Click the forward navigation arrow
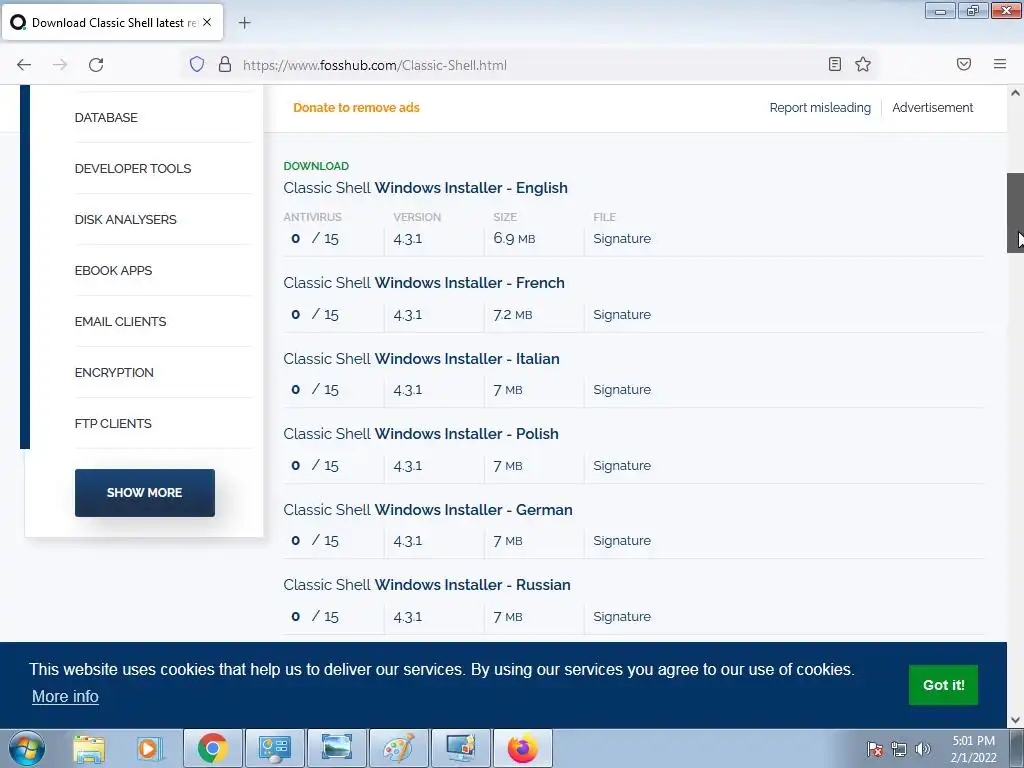This screenshot has width=1024, height=768. pyautogui.click(x=60, y=65)
